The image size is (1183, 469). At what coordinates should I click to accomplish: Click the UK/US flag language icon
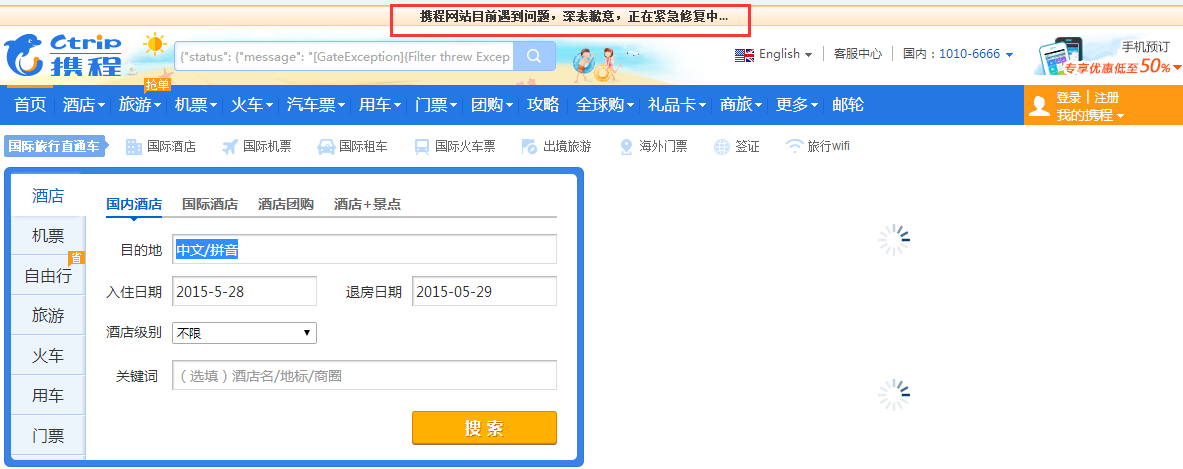pyautogui.click(x=744, y=55)
